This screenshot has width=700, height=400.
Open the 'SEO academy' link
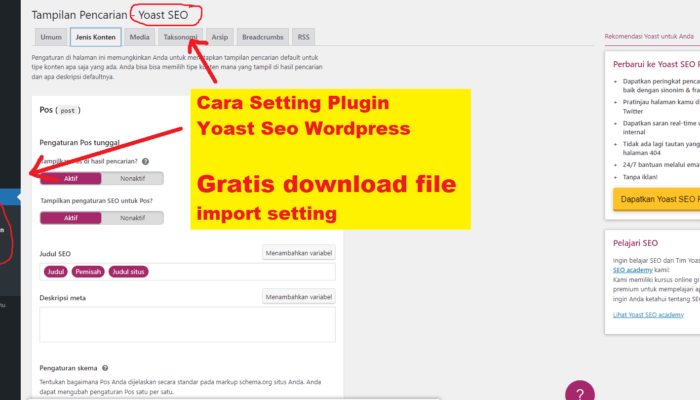pos(633,270)
